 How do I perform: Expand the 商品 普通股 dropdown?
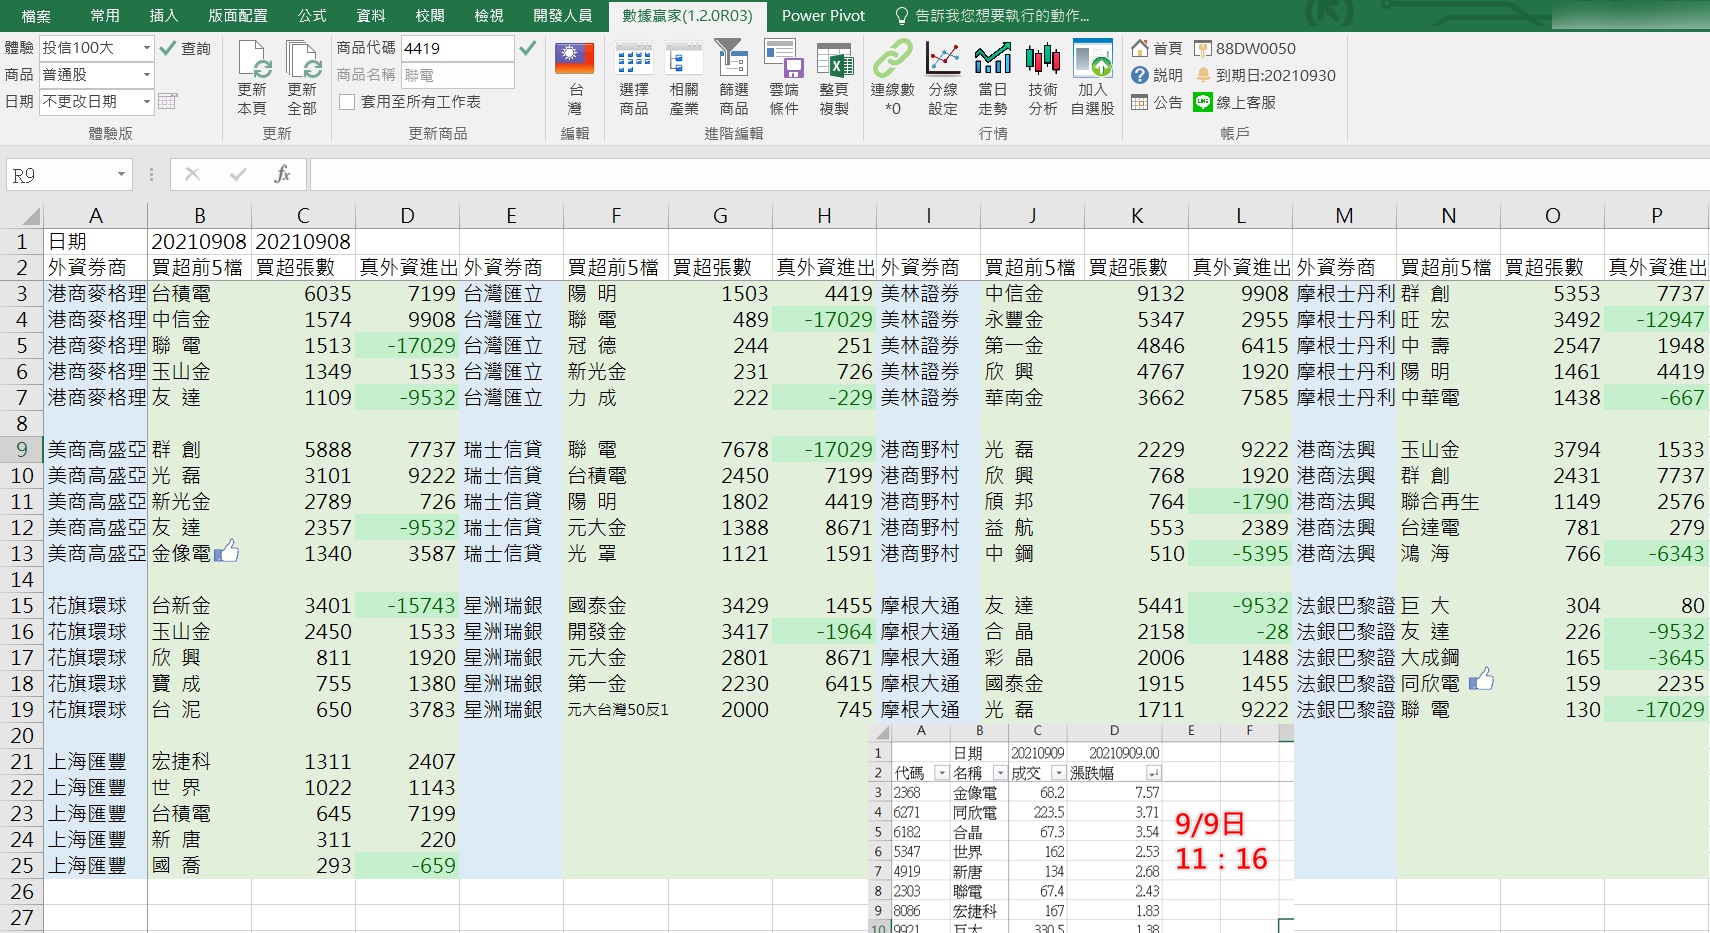tap(147, 74)
